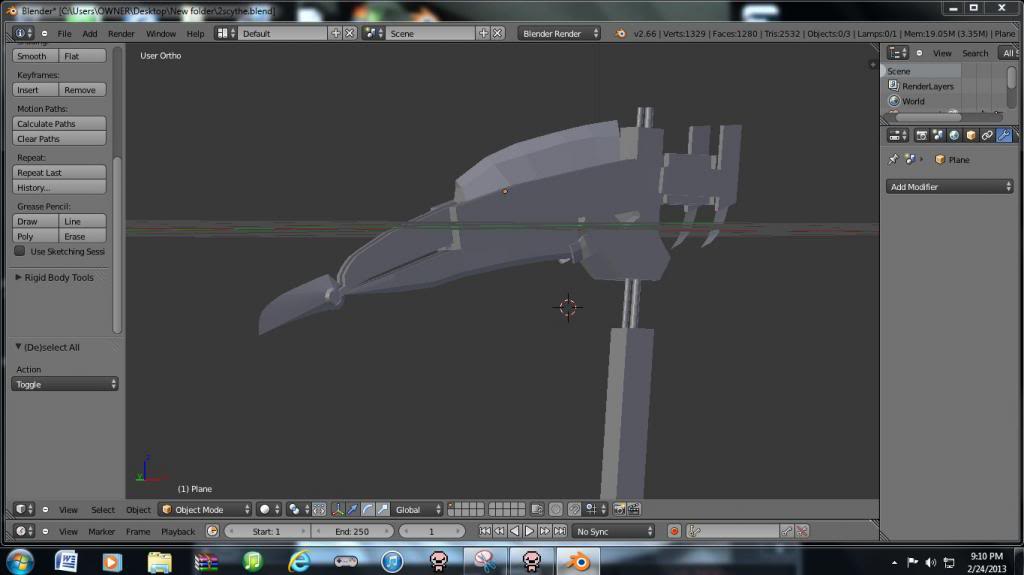The width and height of the screenshot is (1024, 575).
Task: Open Blender Render engine dropdown
Action: 559,33
